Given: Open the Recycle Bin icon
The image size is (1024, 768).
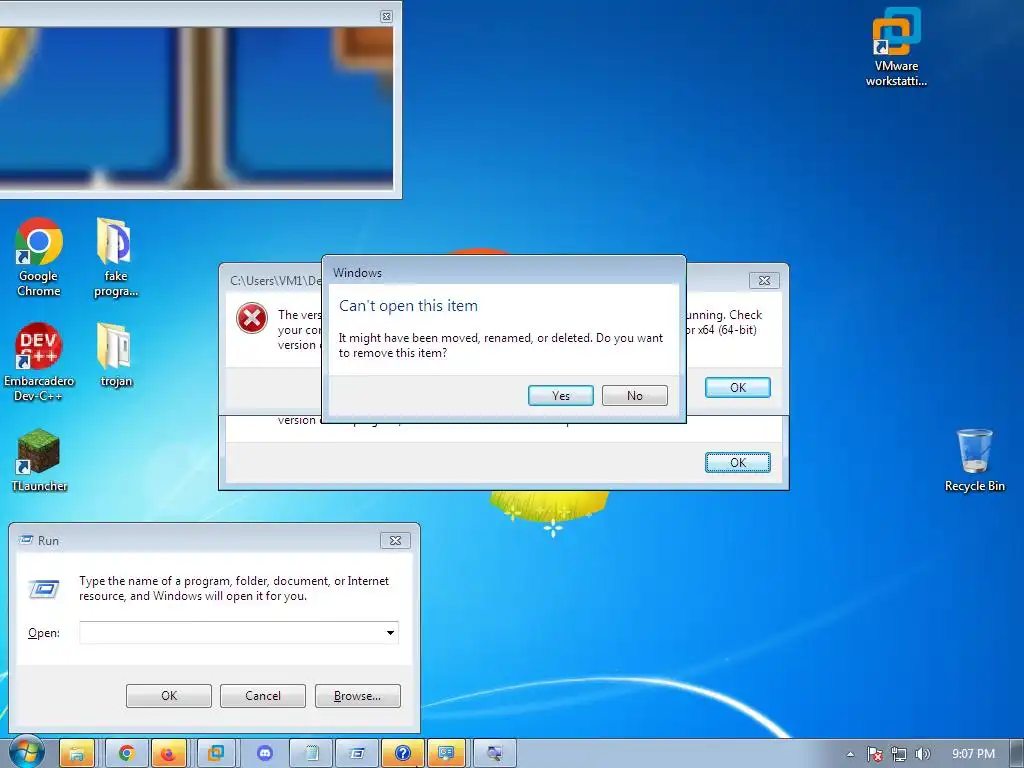Looking at the screenshot, I should (974, 460).
